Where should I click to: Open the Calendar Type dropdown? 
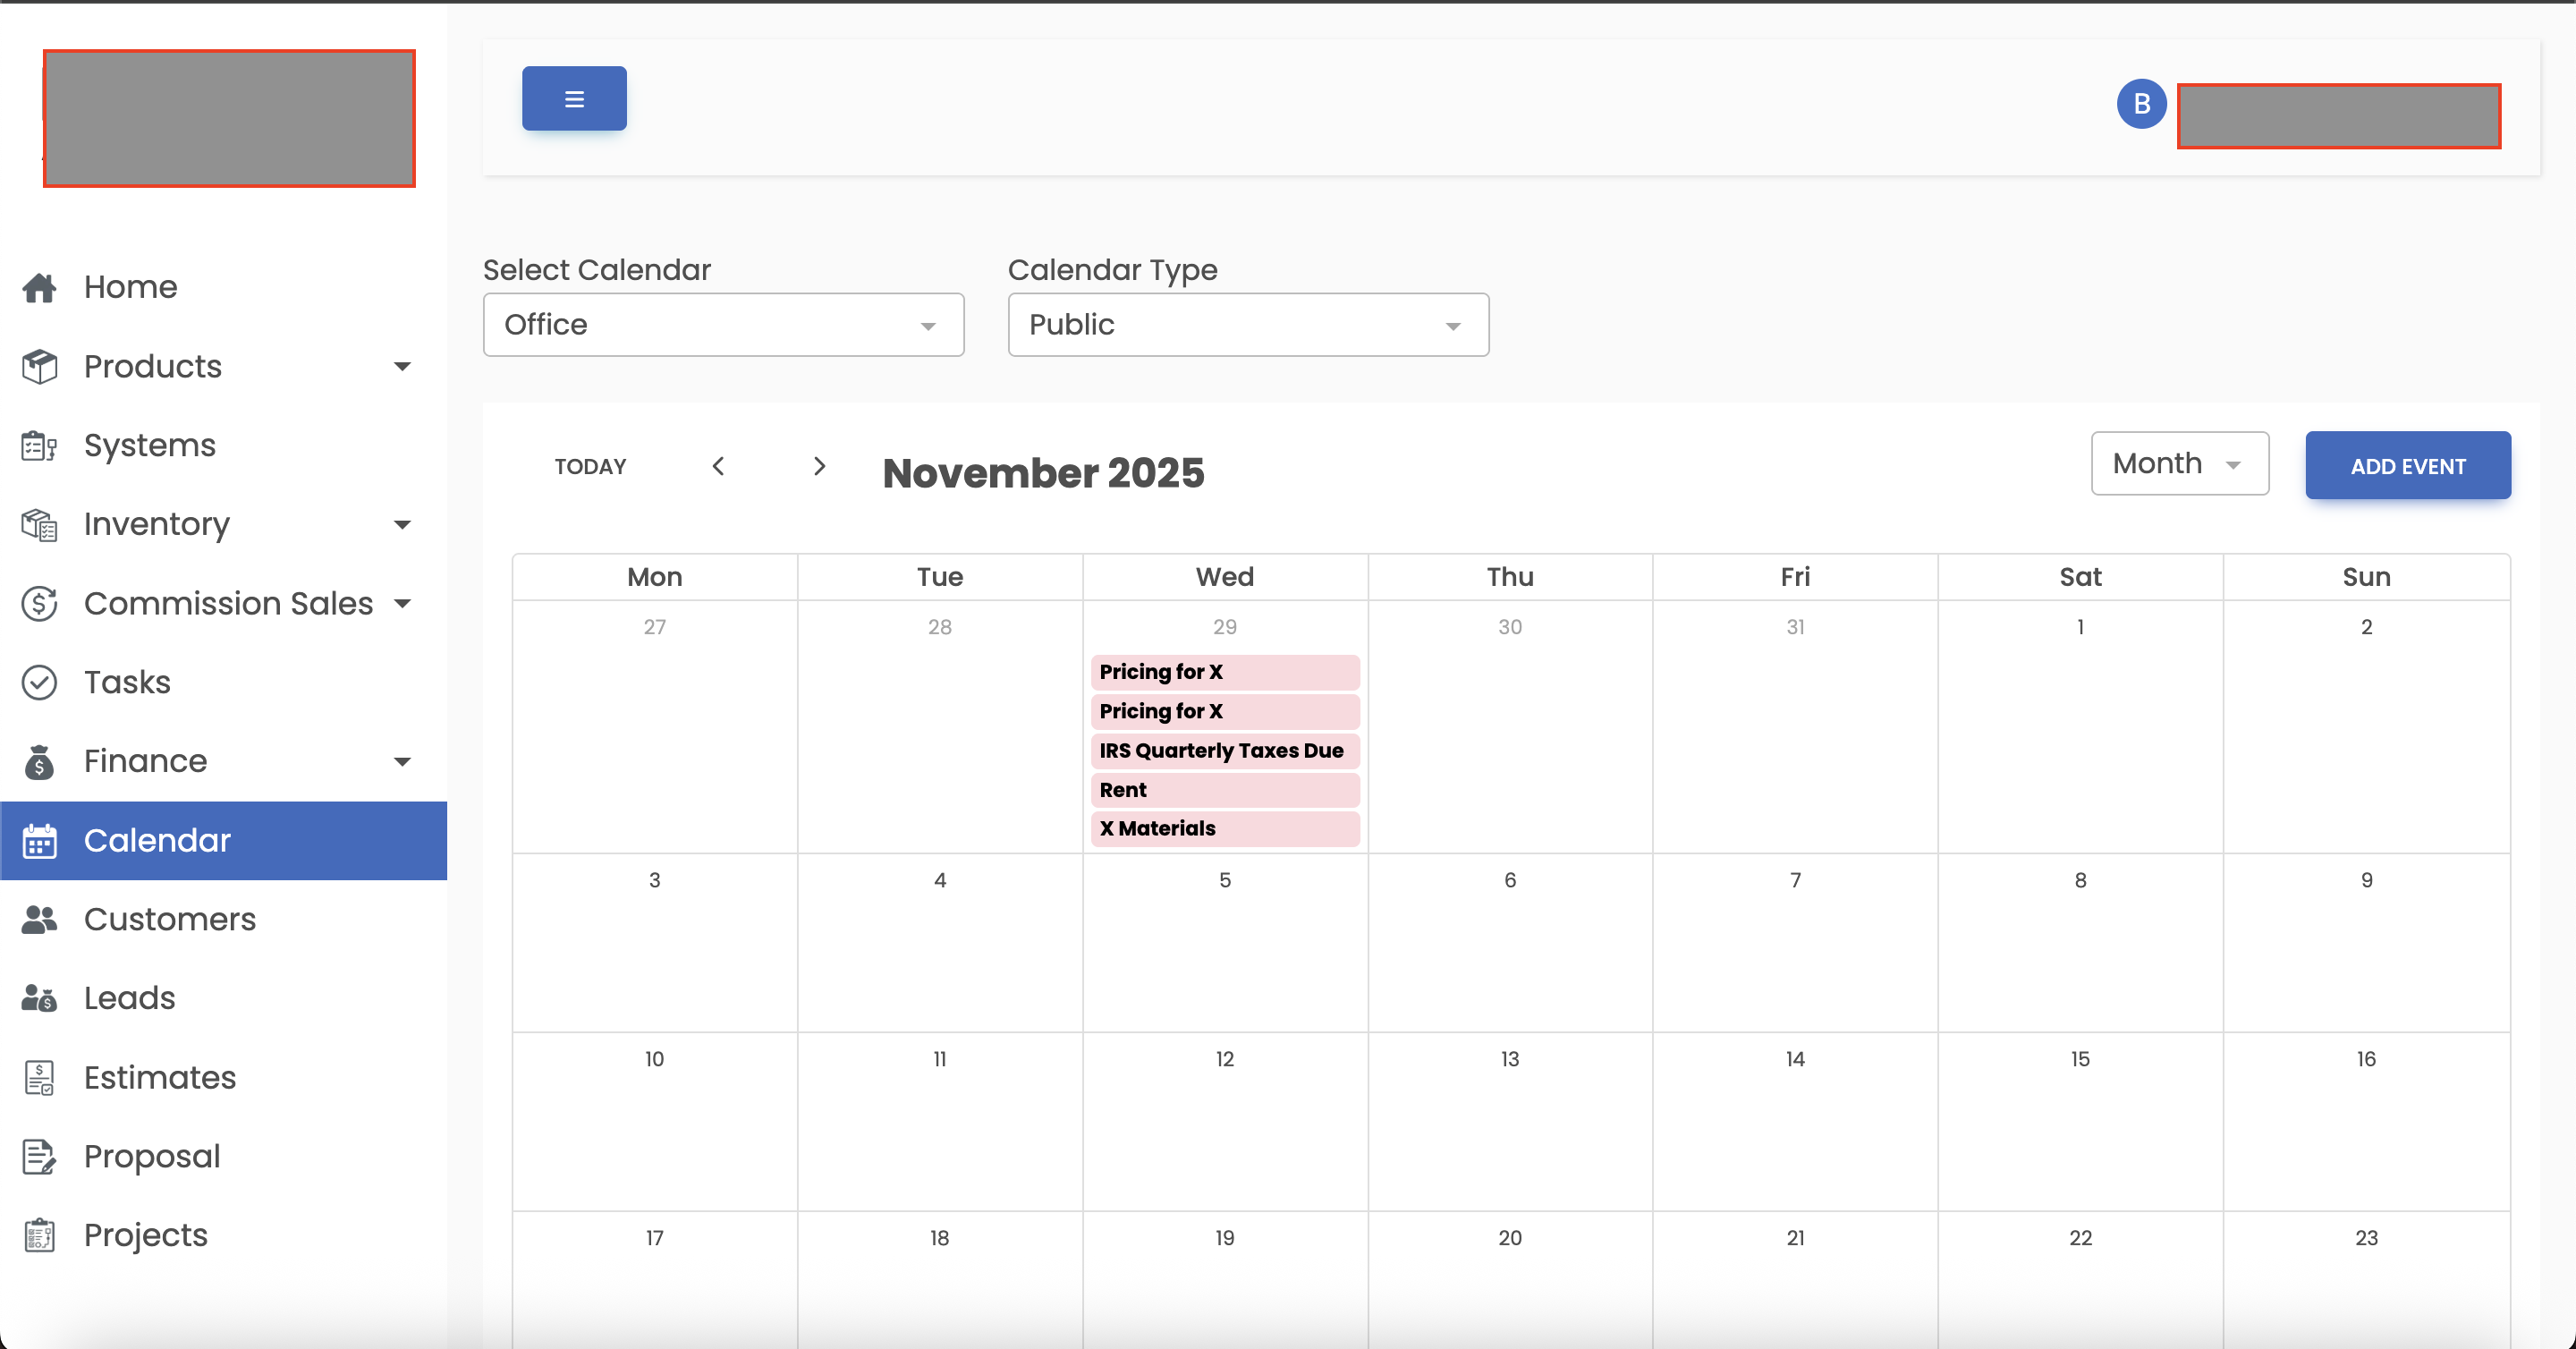click(x=1247, y=324)
